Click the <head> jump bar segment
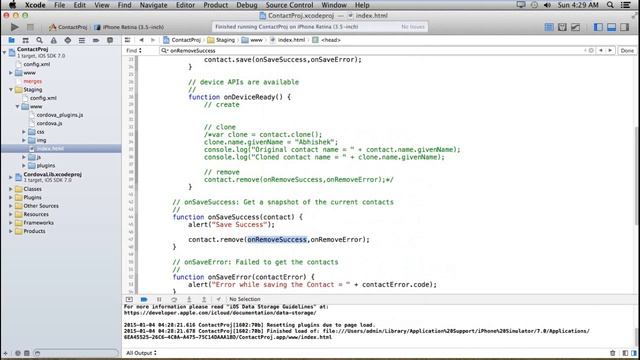 [327, 40]
